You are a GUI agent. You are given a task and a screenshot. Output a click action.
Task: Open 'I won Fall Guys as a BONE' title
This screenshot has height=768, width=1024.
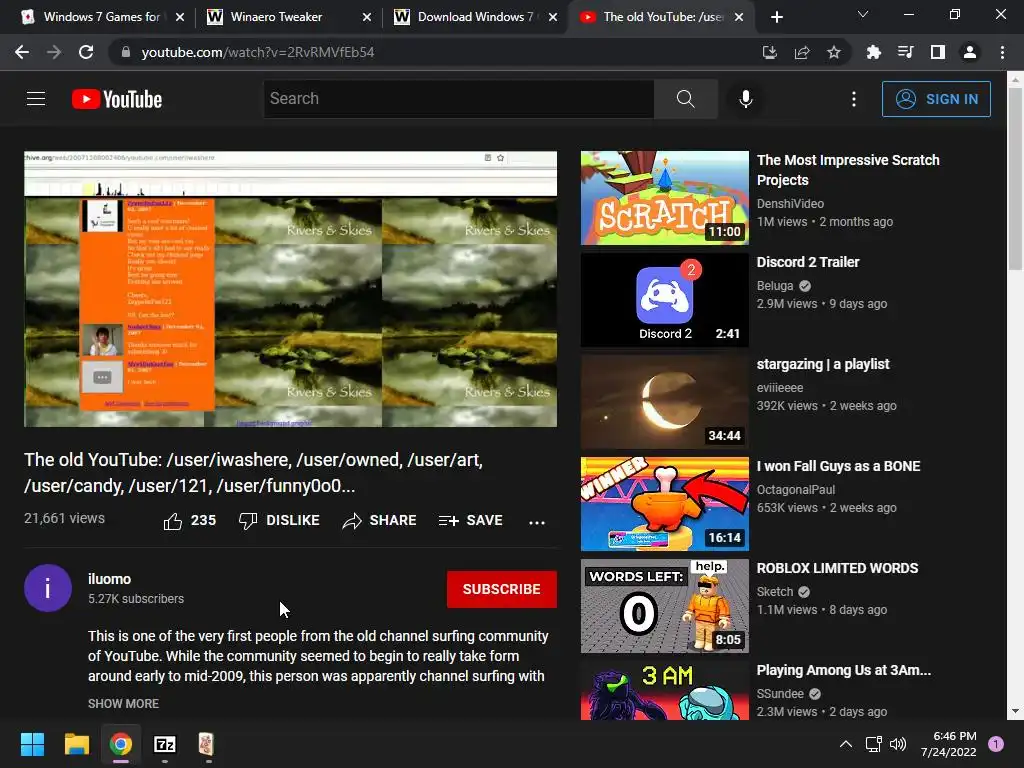(x=839, y=466)
